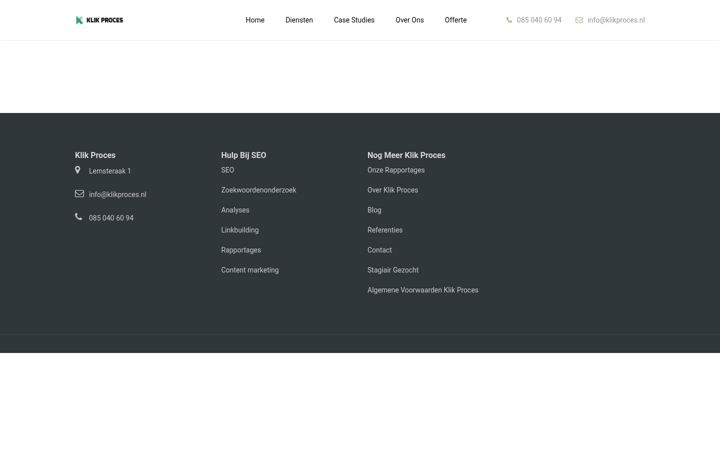The height and width of the screenshot is (450, 720).
Task: Click the green phone icon in header
Action: pos(509,20)
